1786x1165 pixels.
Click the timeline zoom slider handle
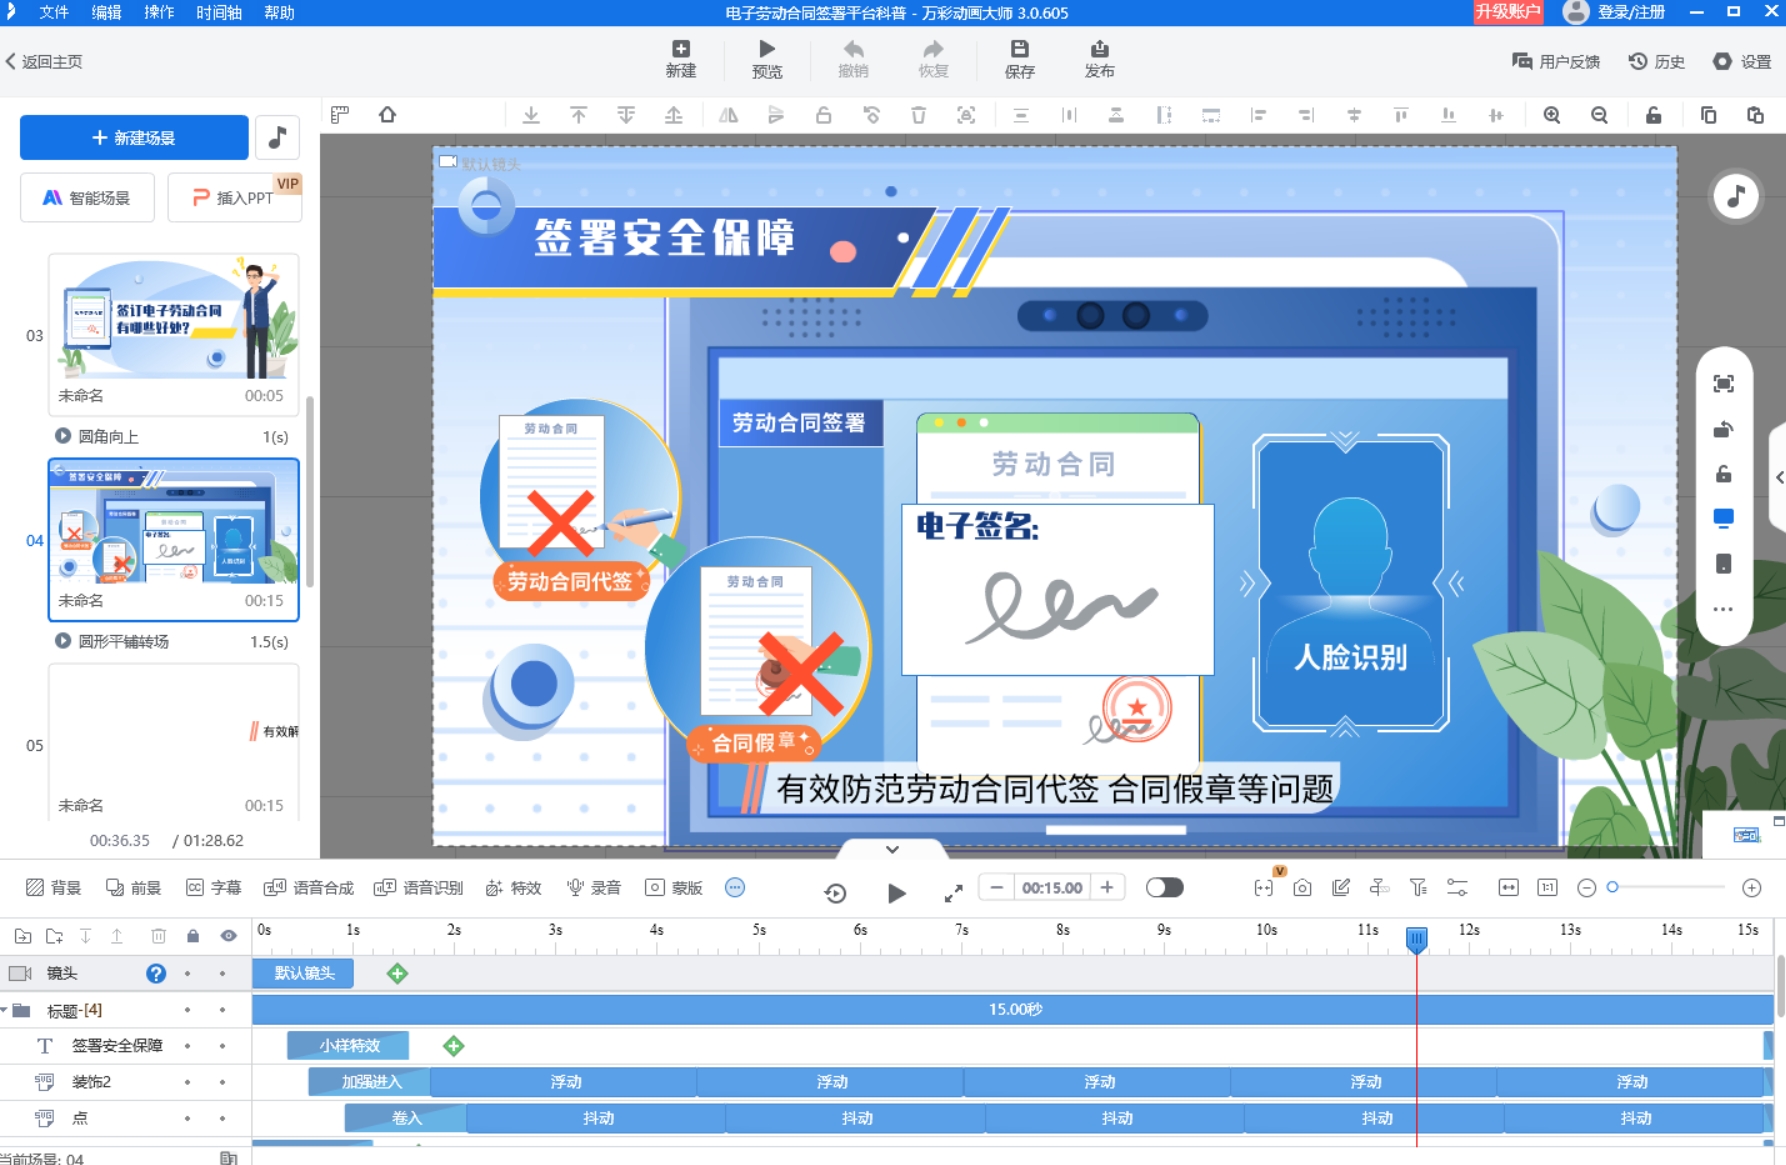pos(1612,887)
